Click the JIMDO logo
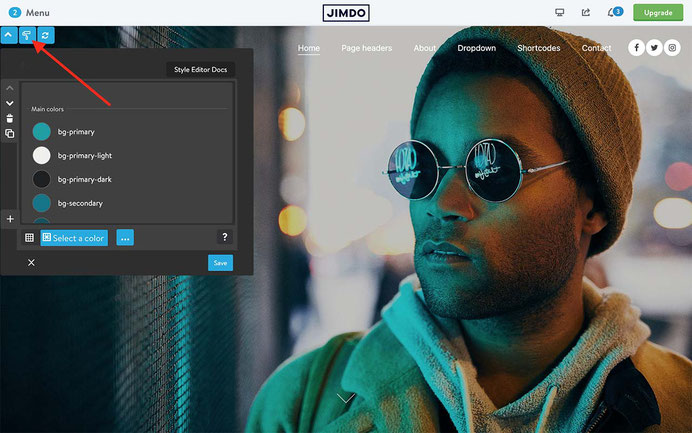This screenshot has height=433, width=692. click(x=346, y=13)
